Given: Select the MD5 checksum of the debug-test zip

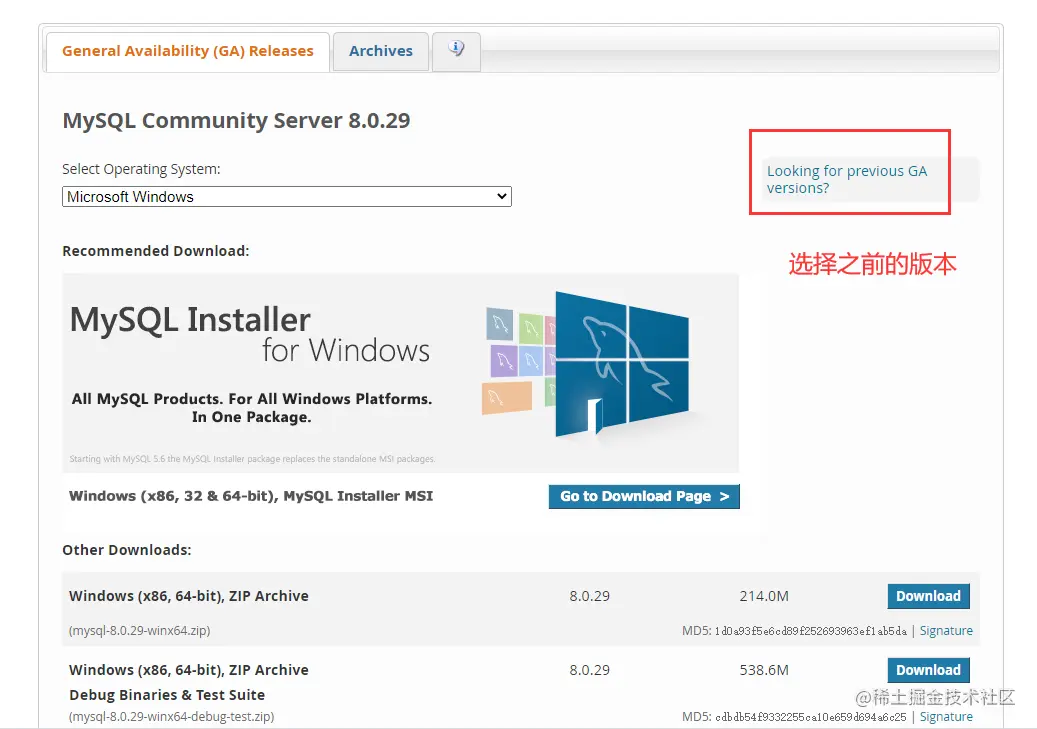Looking at the screenshot, I should (x=811, y=717).
